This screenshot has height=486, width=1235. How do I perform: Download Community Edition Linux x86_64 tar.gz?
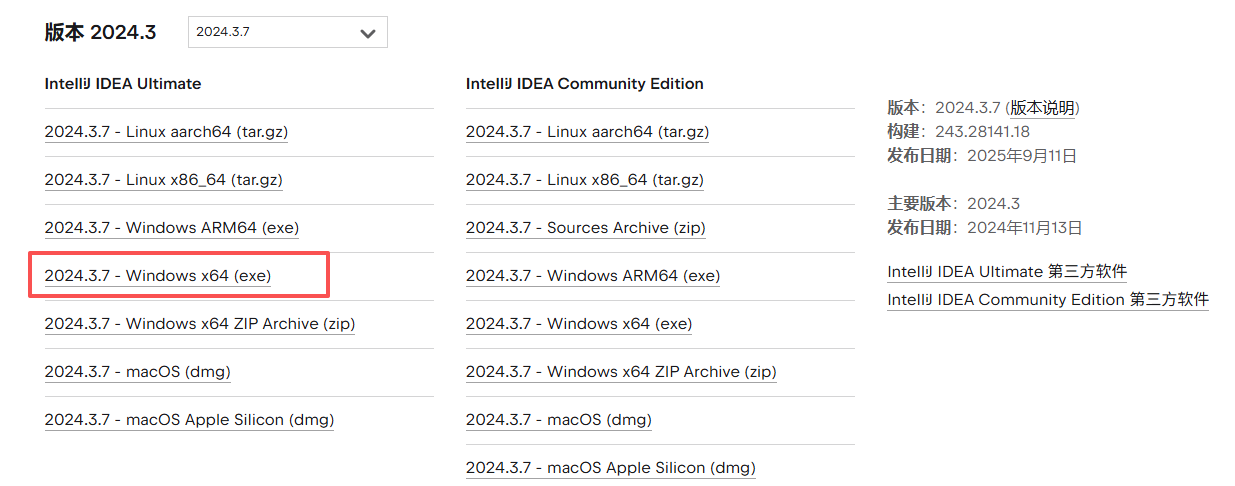pyautogui.click(x=584, y=180)
